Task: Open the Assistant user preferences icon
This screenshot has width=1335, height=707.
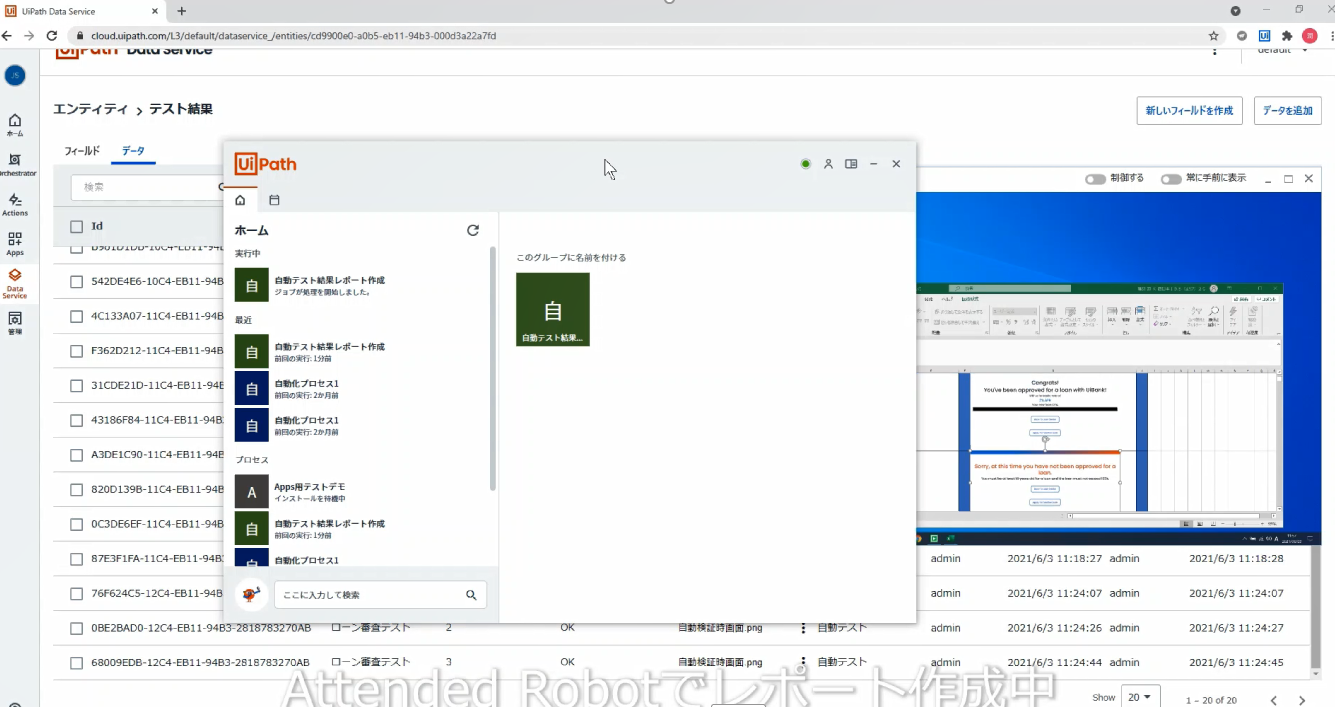Action: (x=828, y=164)
